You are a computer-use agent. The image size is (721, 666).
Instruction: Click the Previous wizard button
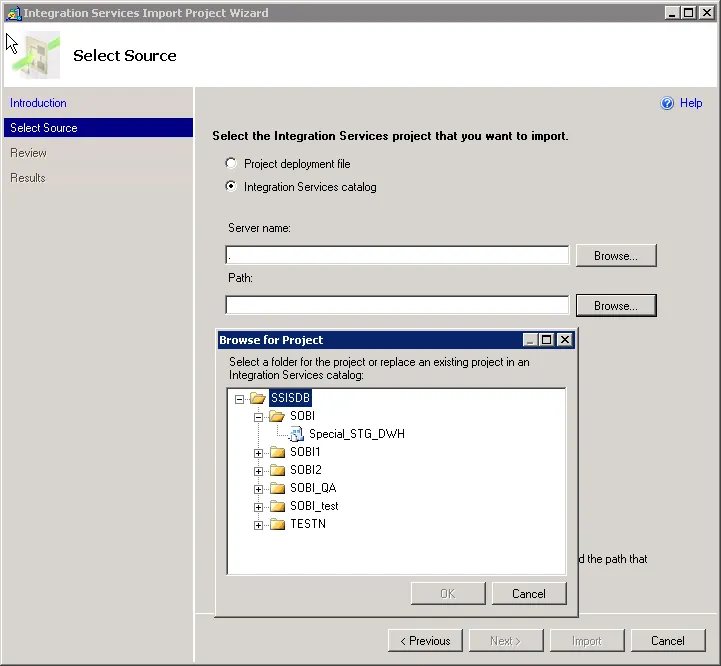tap(425, 641)
